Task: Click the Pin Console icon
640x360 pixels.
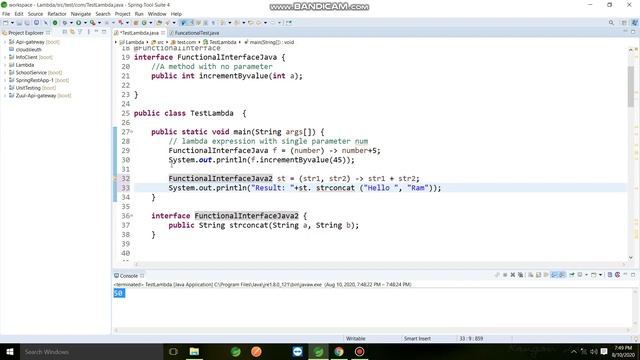Action: [571, 275]
